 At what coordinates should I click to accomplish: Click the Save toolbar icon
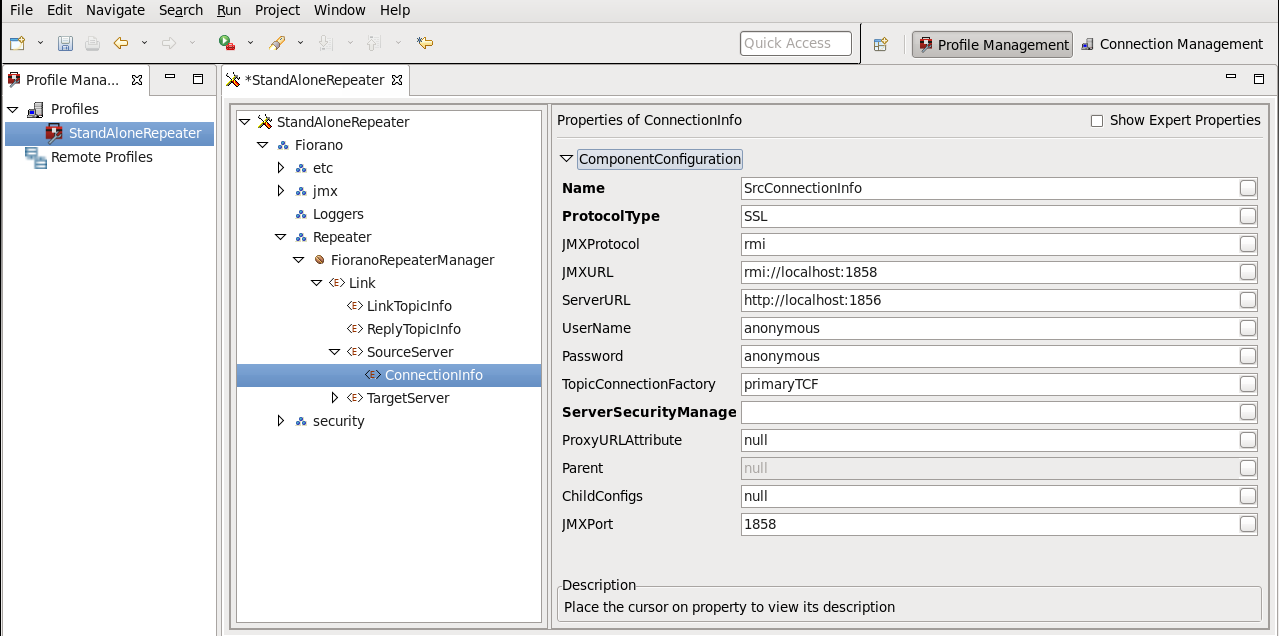tap(65, 43)
